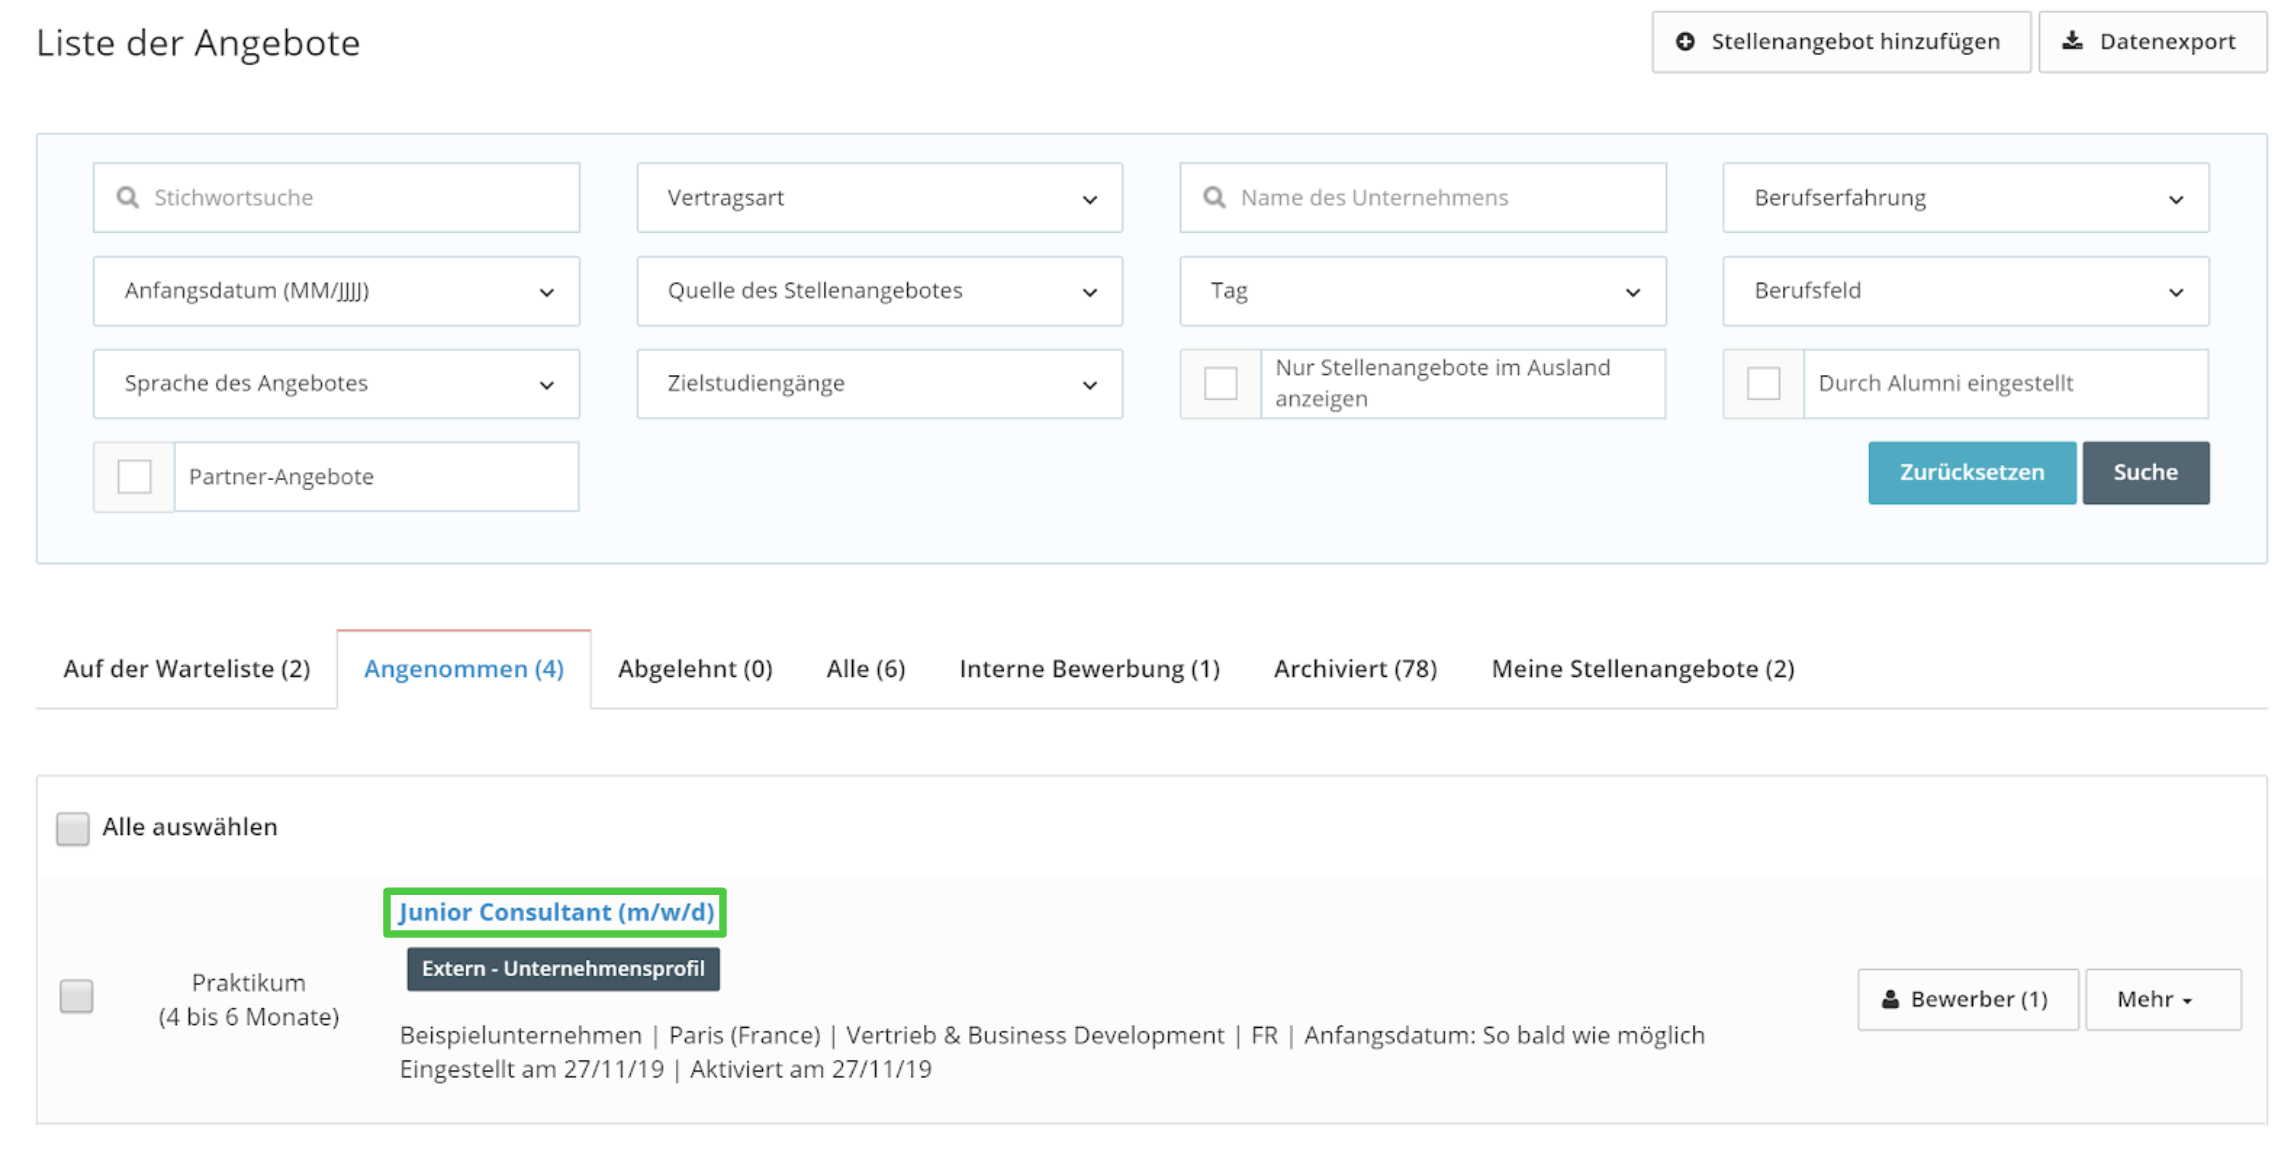
Task: Open the Vertragsart dropdown
Action: [879, 198]
